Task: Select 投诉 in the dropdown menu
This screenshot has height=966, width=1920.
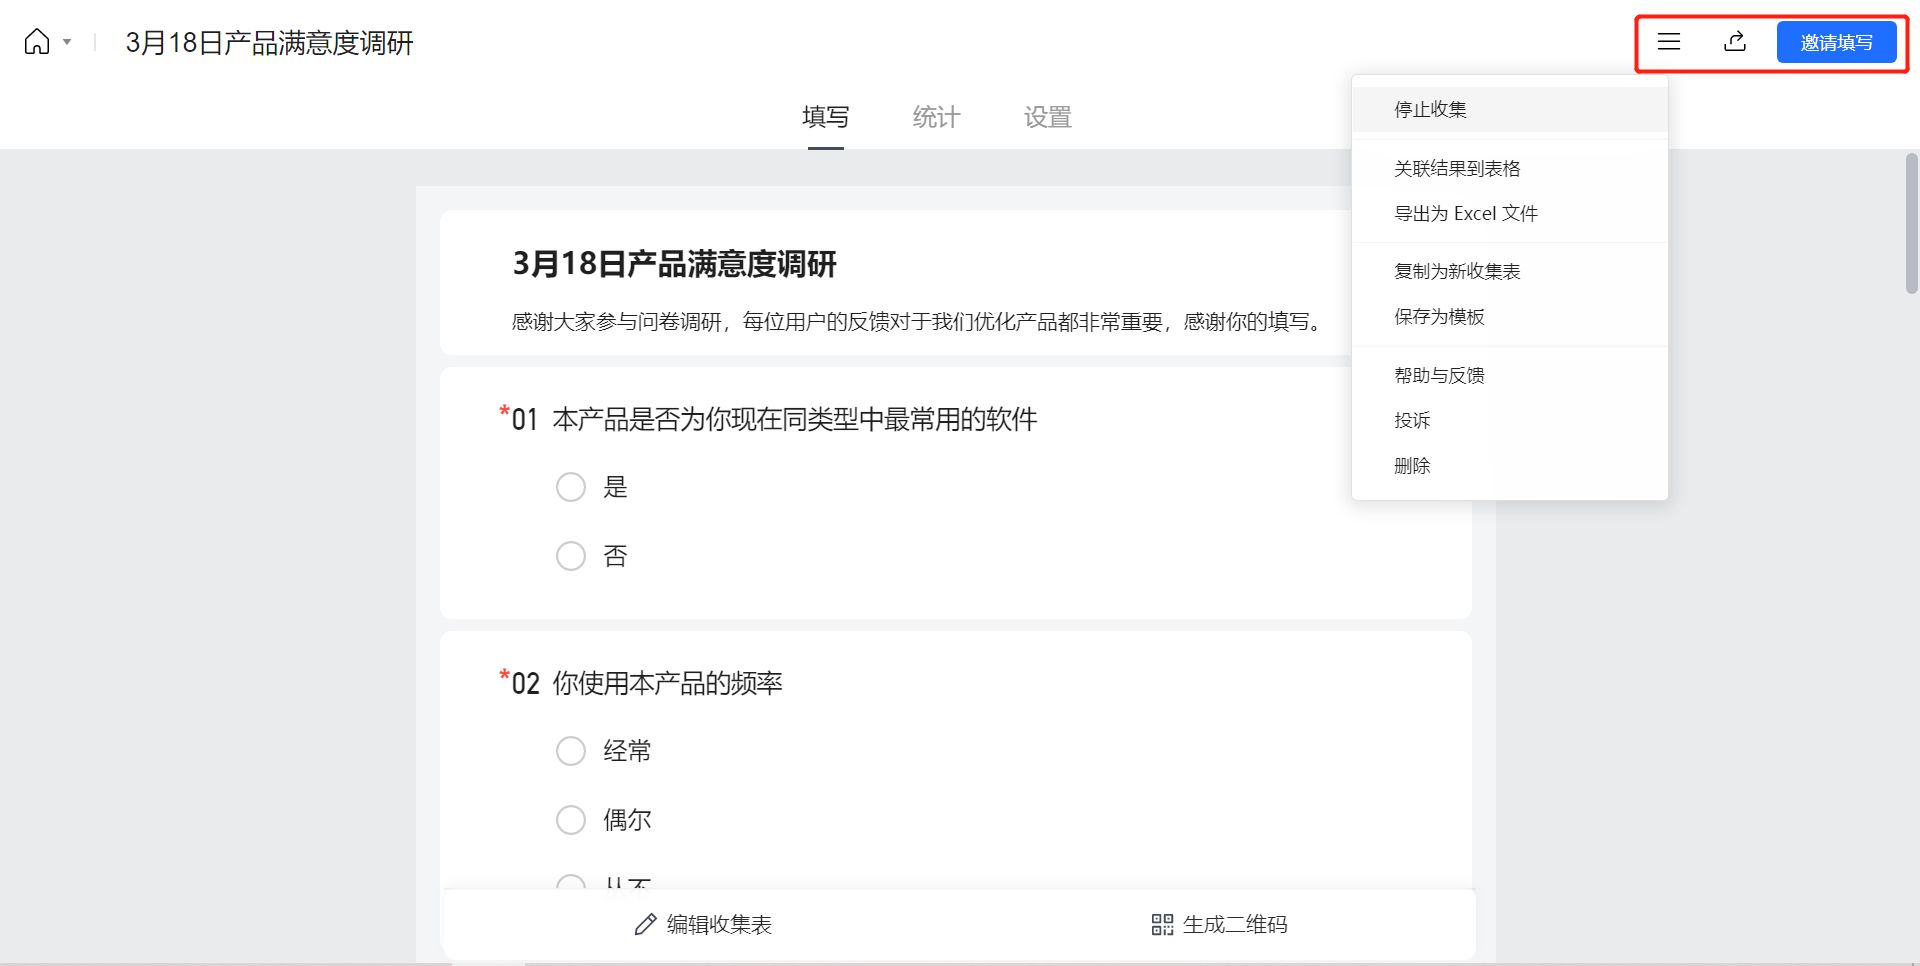Action: pyautogui.click(x=1510, y=420)
